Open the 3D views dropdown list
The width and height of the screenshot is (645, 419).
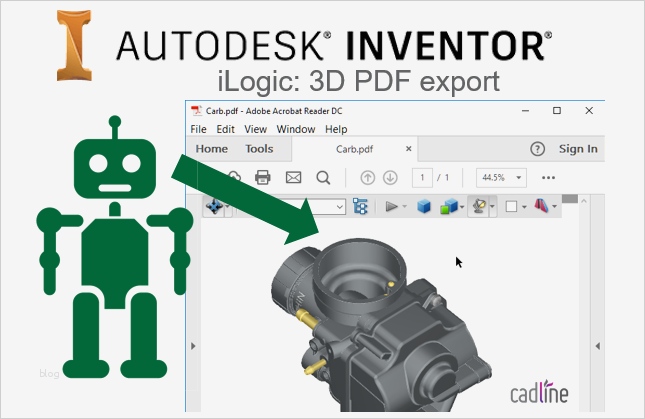(x=340, y=206)
